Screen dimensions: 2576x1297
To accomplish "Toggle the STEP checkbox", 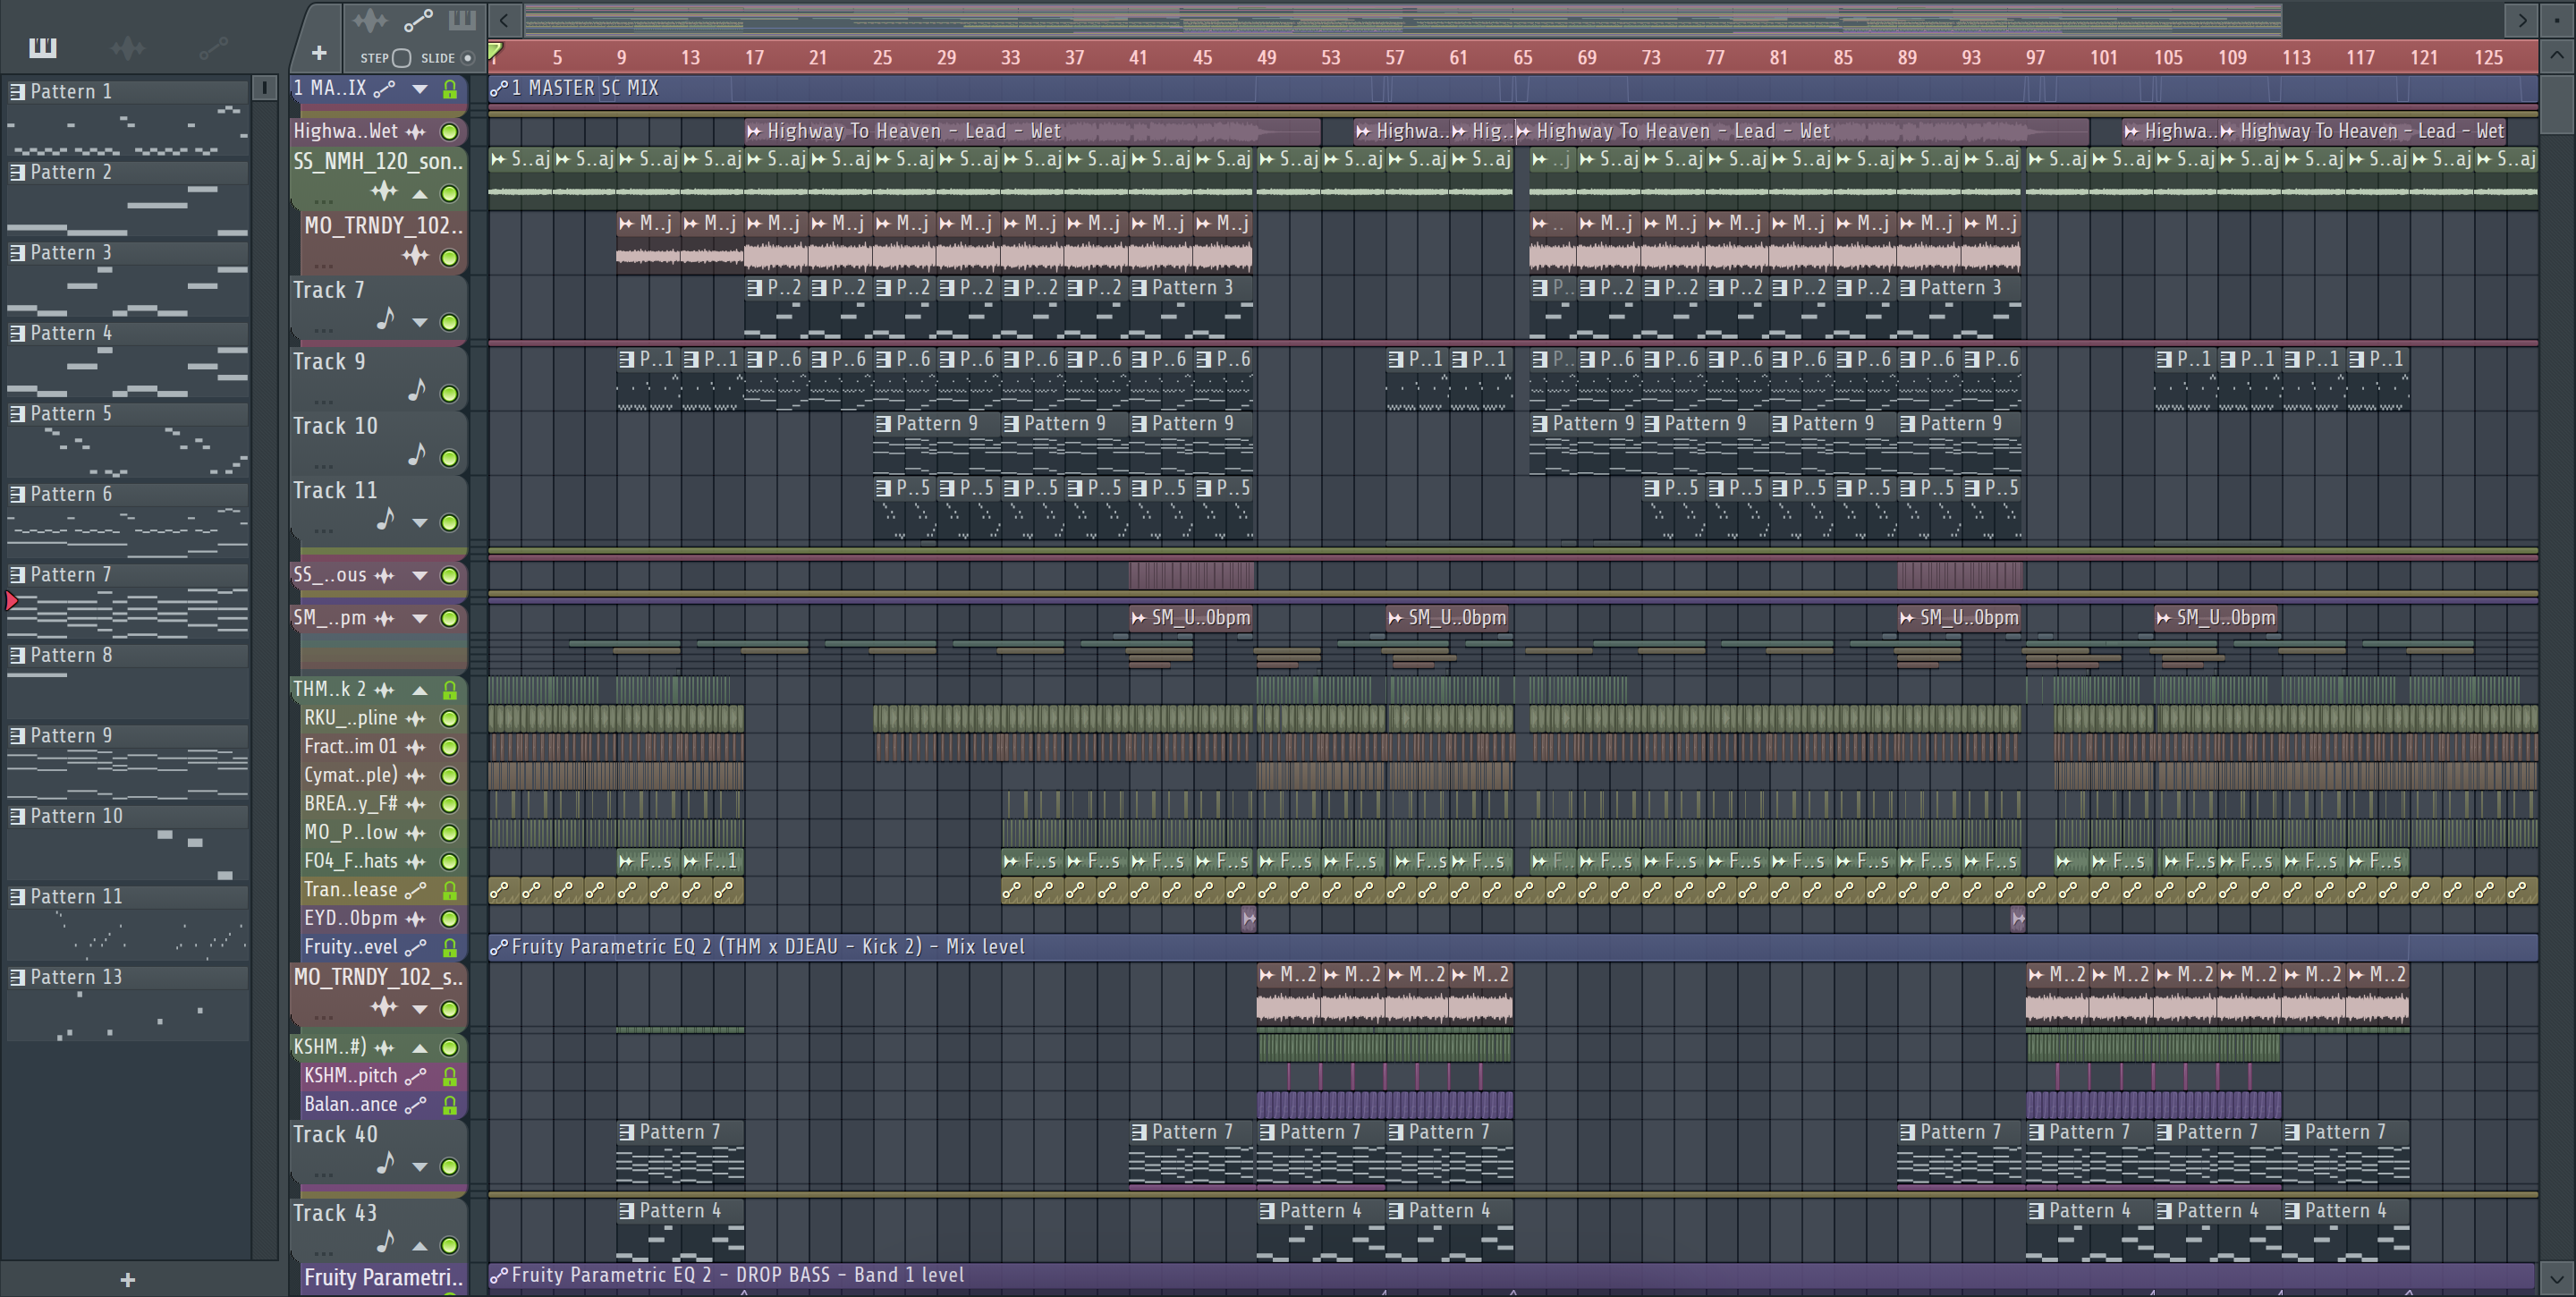I will (x=402, y=58).
